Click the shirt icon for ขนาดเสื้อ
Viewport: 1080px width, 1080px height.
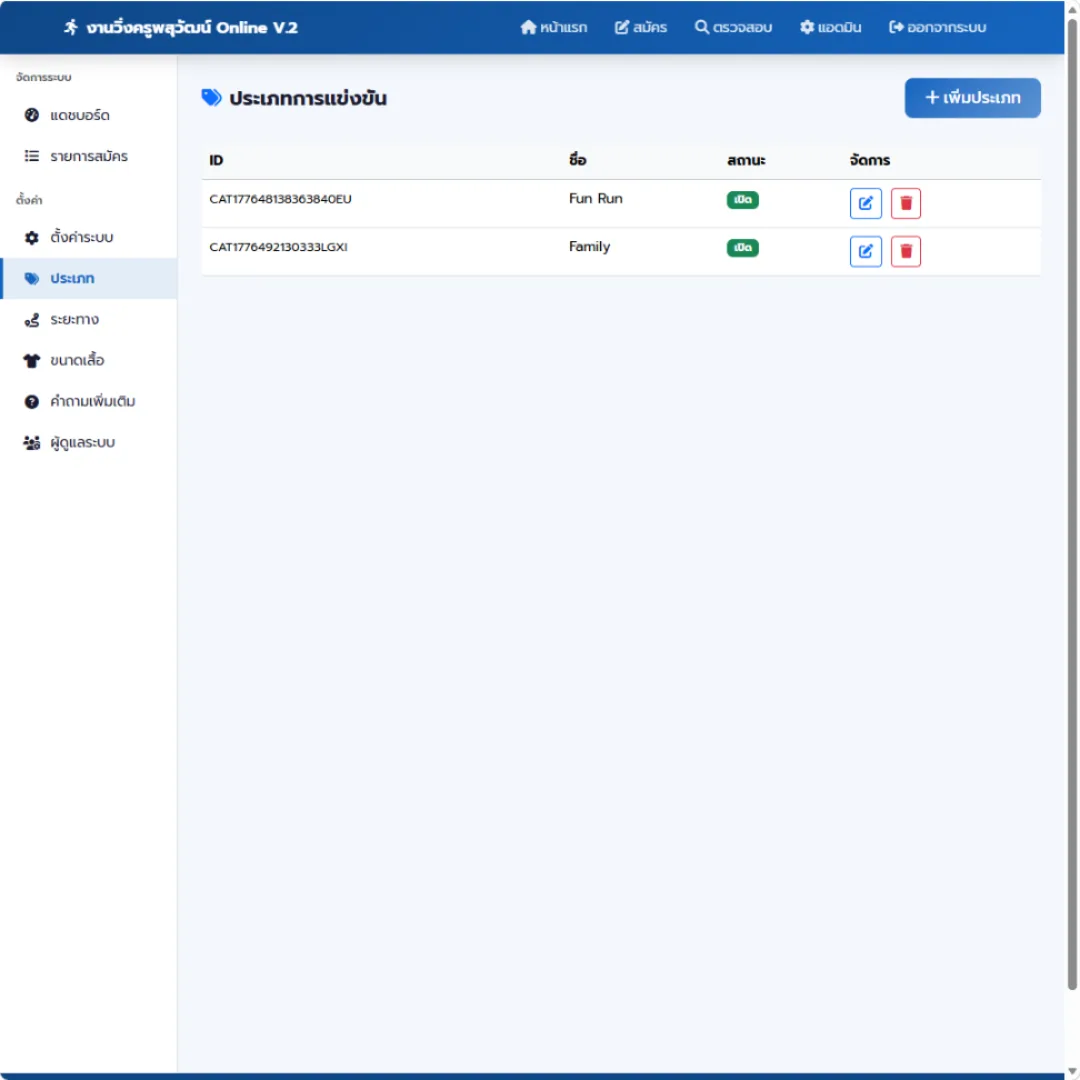point(32,360)
